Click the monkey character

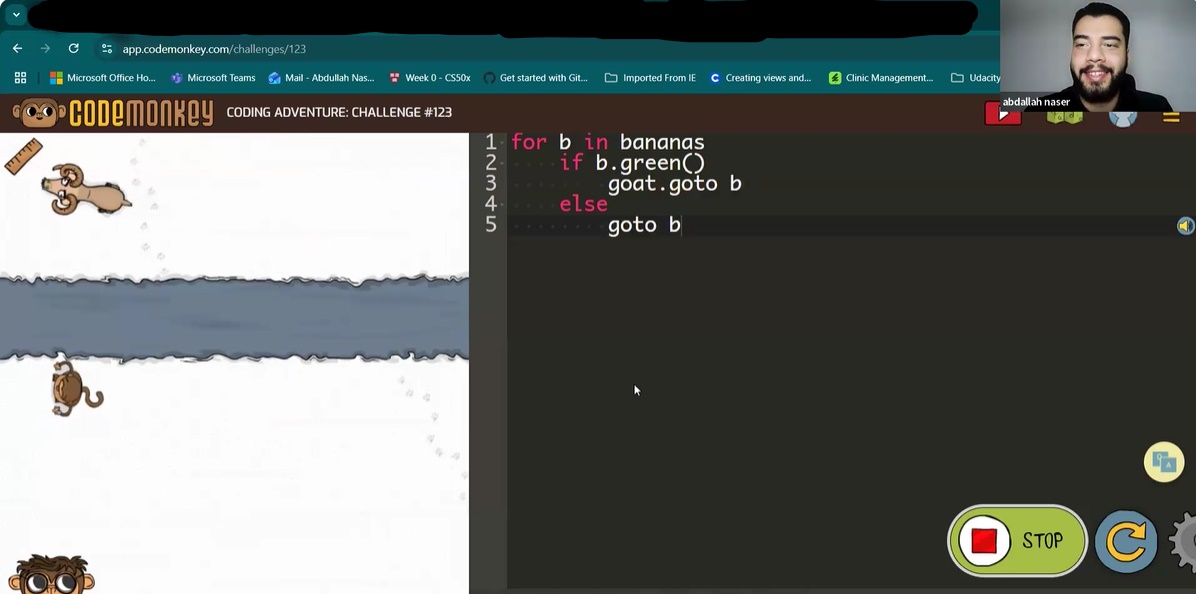tap(76, 389)
